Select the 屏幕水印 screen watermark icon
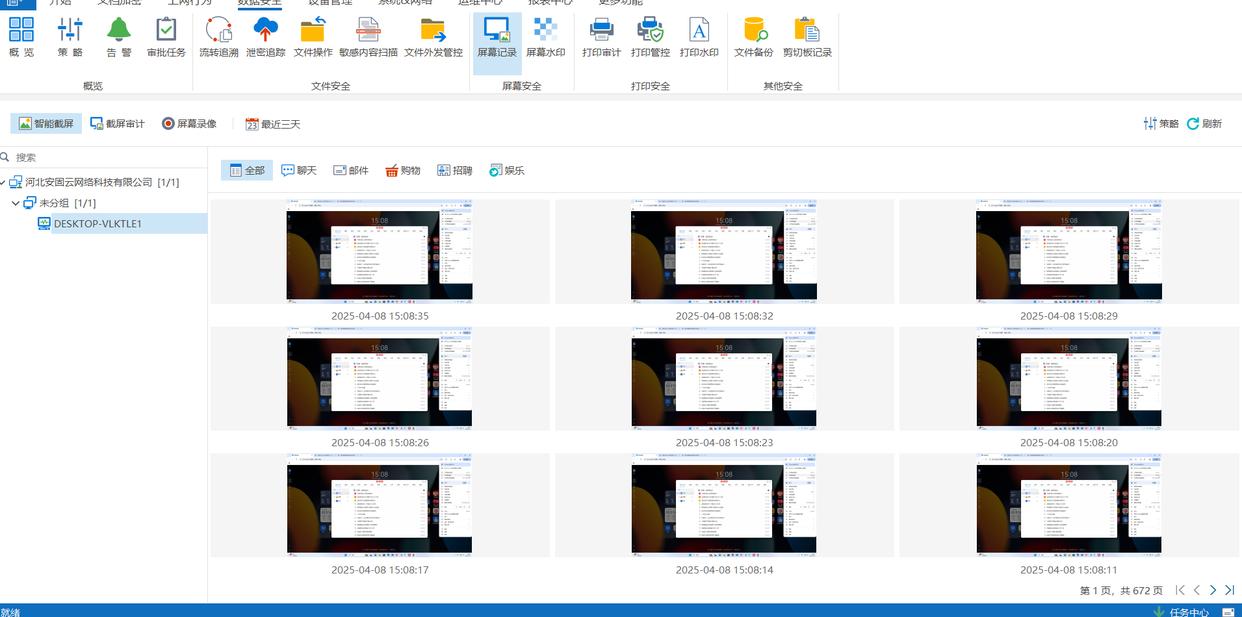The image size is (1242, 617). click(x=545, y=38)
